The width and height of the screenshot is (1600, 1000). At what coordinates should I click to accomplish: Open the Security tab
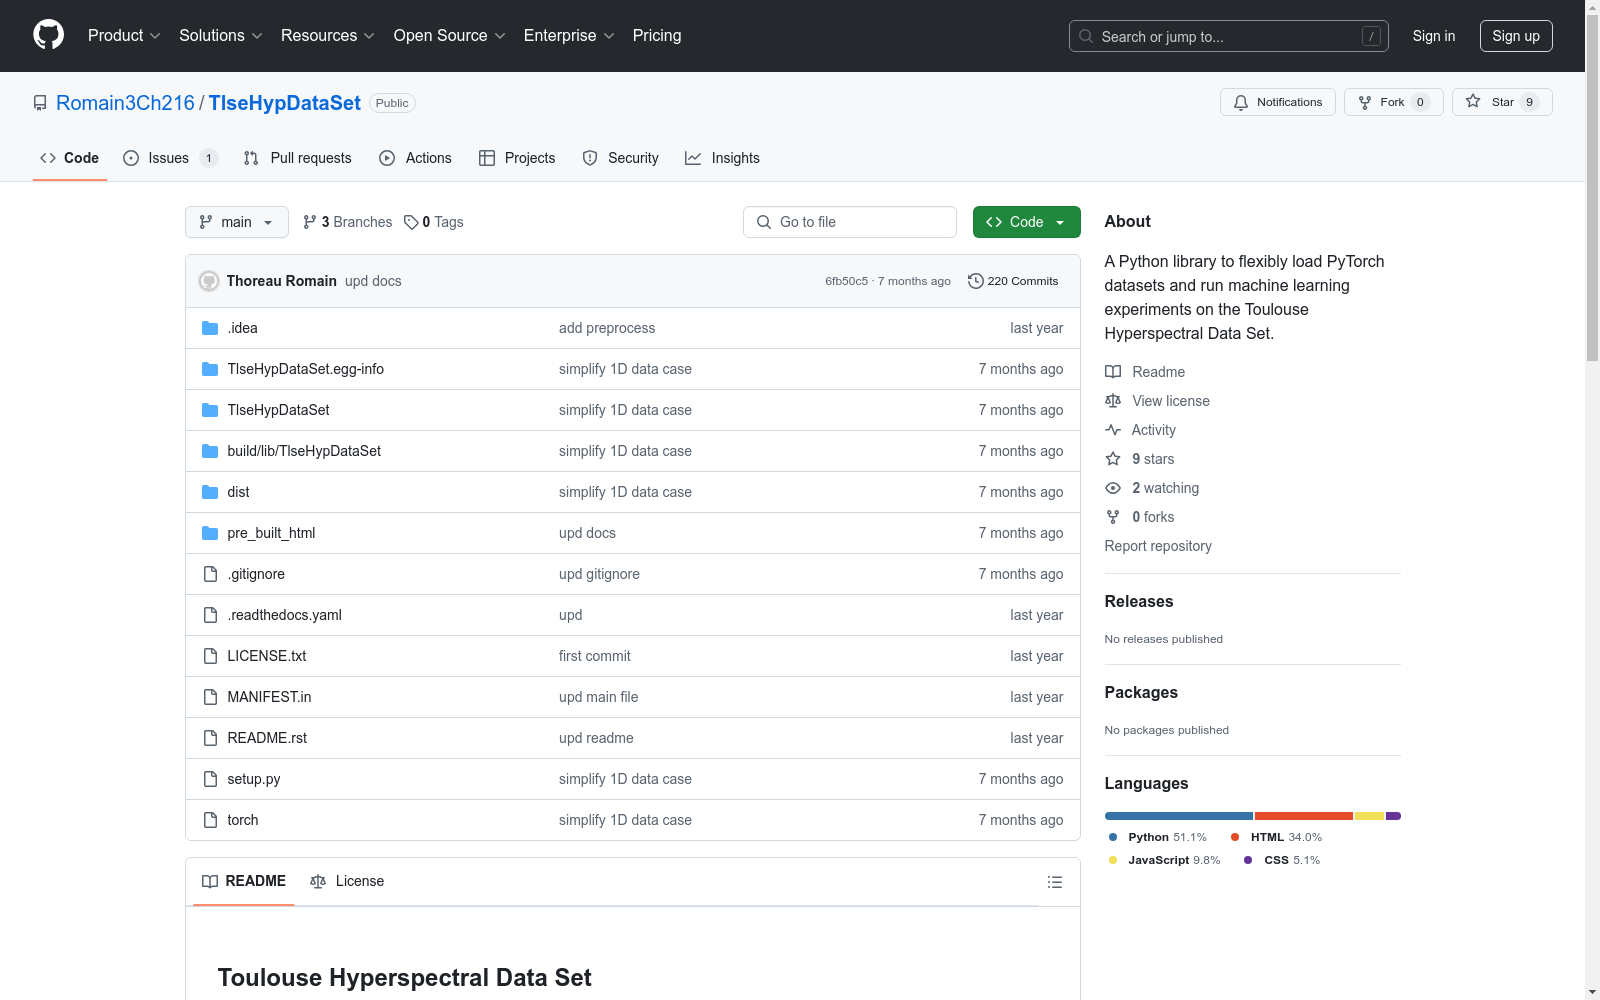(x=620, y=158)
